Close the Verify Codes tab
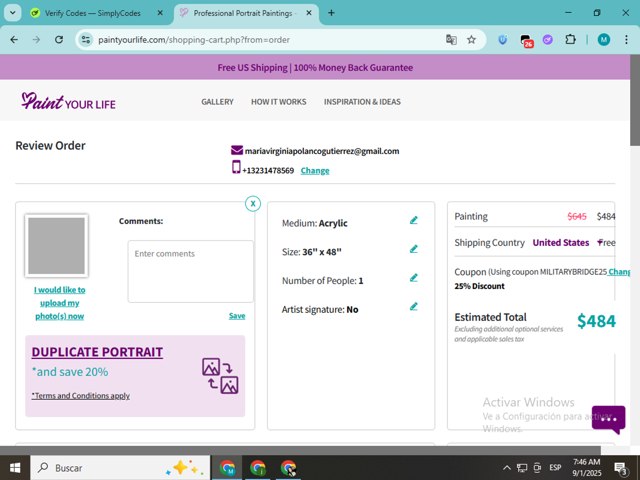The image size is (640, 480). [160, 13]
